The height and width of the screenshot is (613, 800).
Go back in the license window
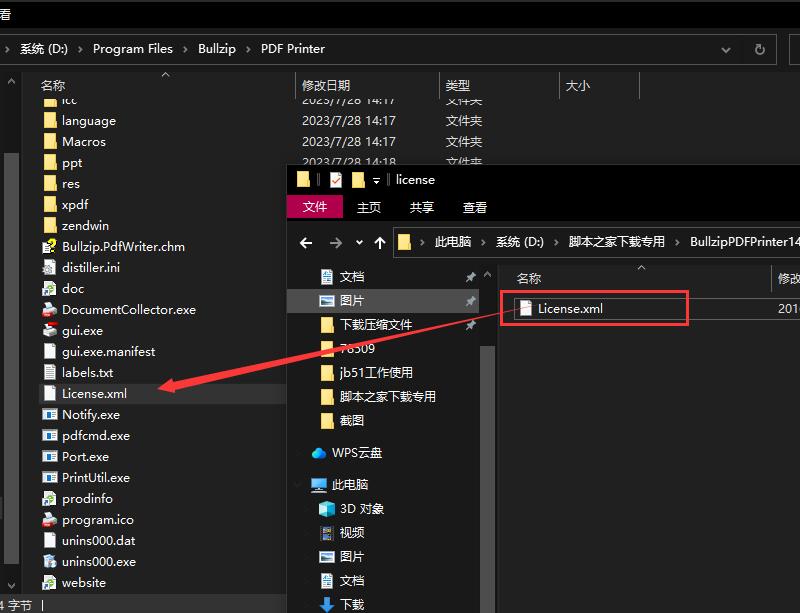(306, 242)
